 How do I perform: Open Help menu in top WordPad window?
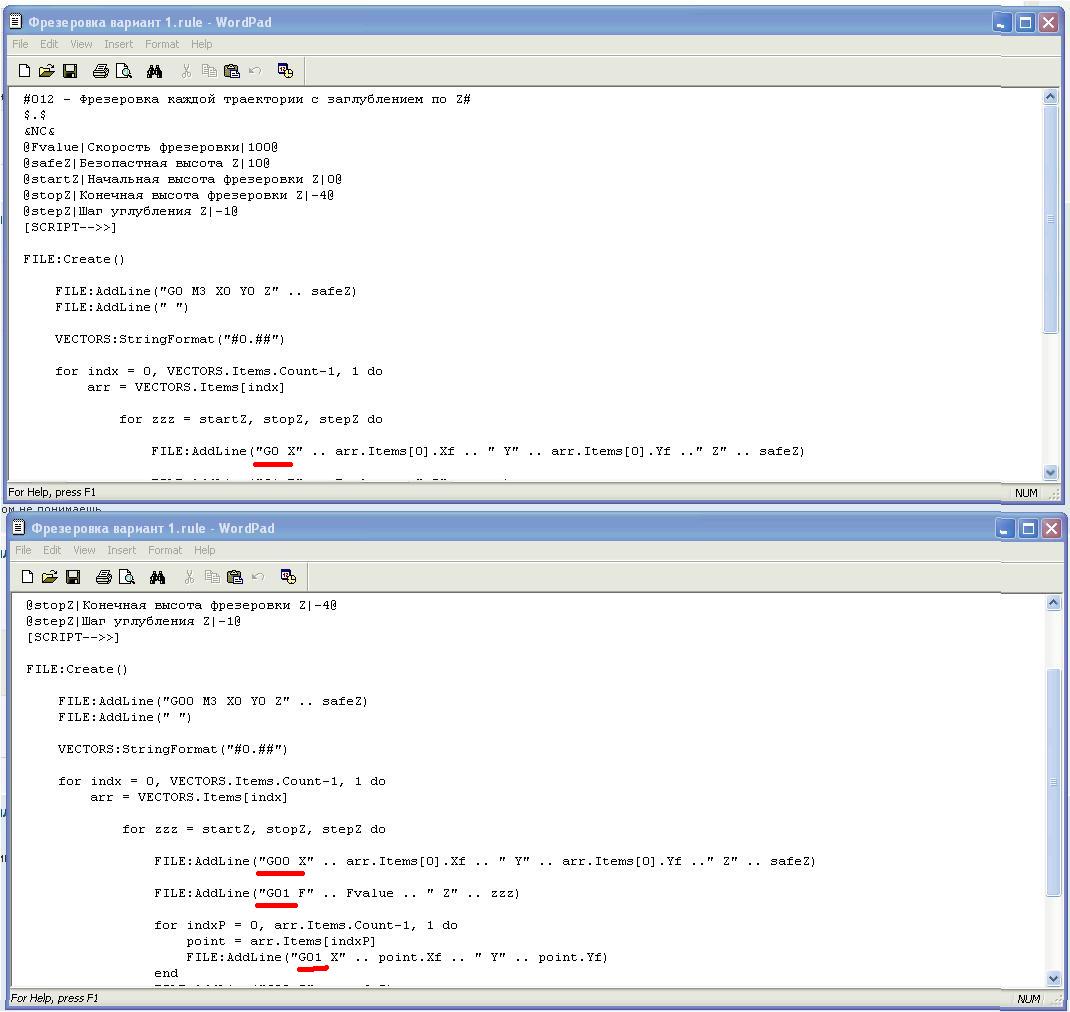201,44
